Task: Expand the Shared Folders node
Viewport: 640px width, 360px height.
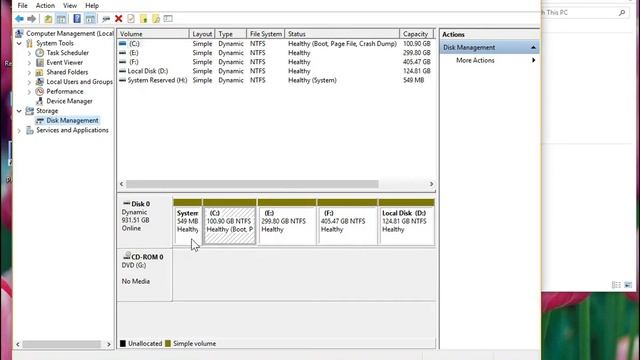Action: 29,72
